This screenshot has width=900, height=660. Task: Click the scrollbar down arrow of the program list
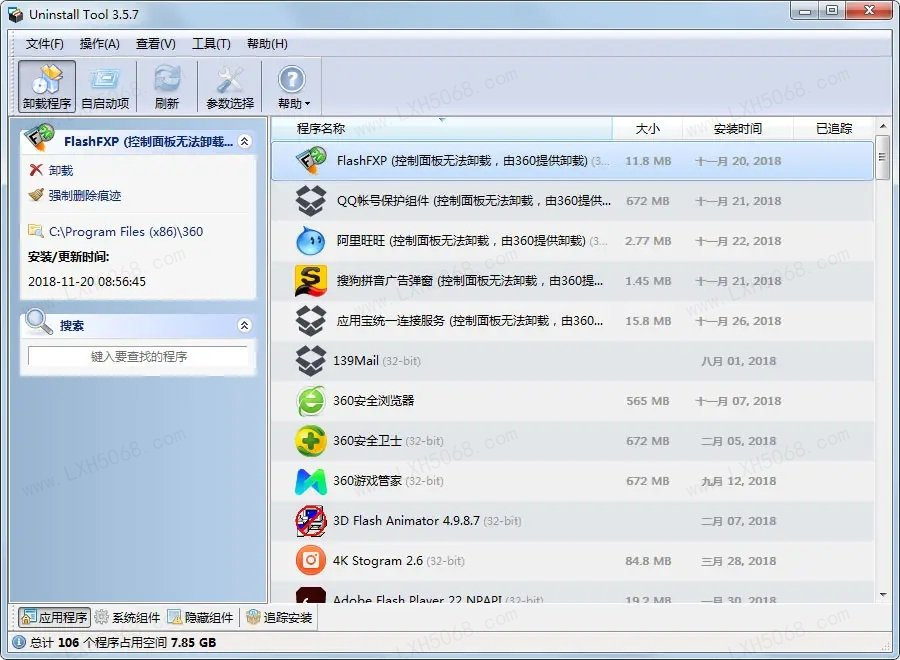pyautogui.click(x=883, y=595)
